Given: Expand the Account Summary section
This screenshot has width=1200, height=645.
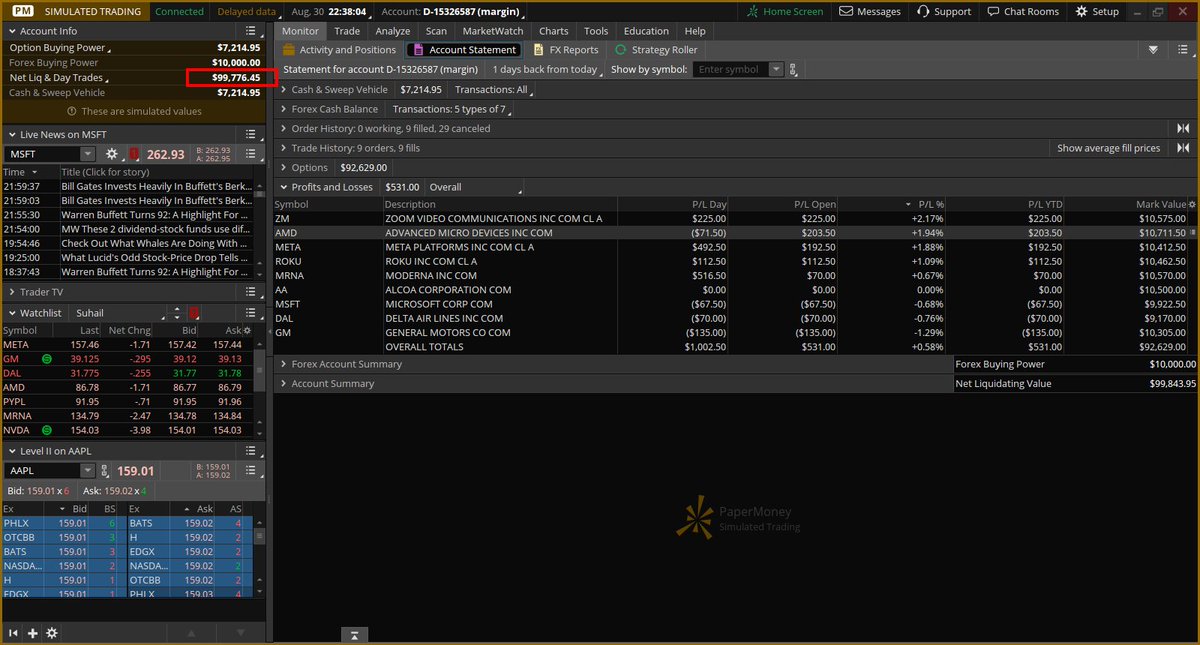Looking at the screenshot, I should click(284, 383).
